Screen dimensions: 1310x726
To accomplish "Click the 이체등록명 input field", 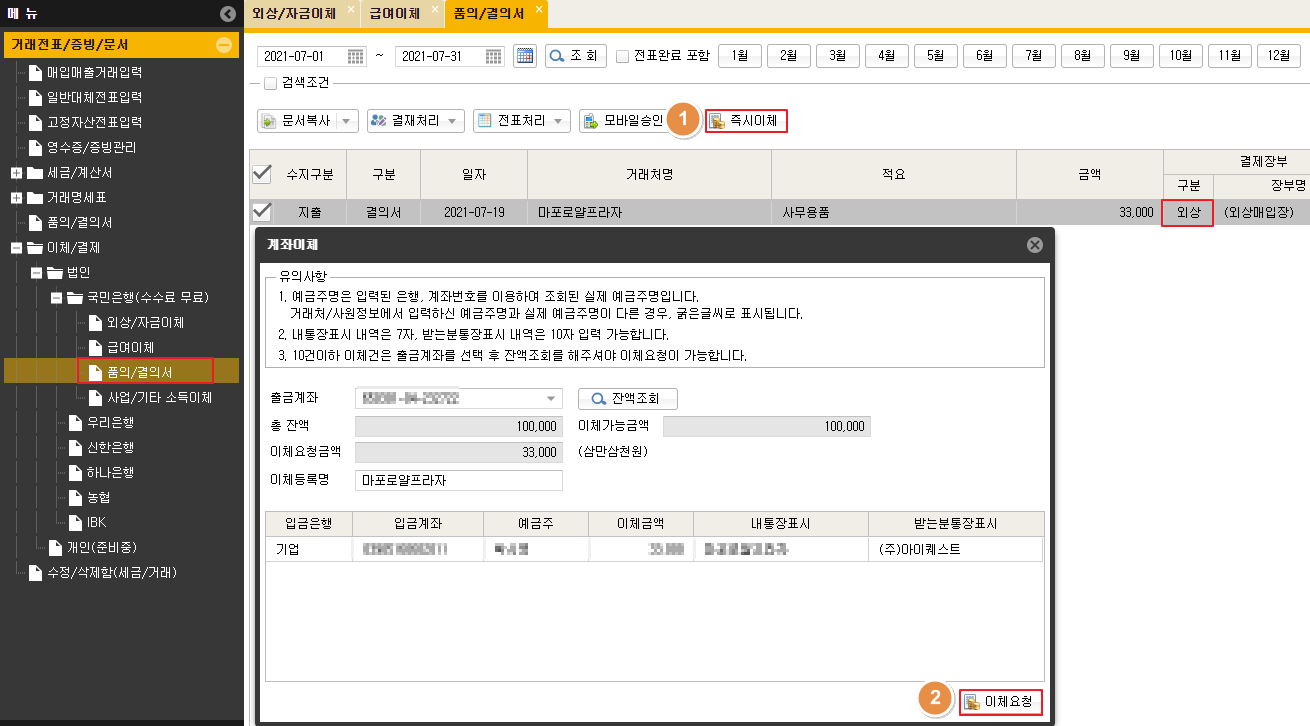I will 459,480.
